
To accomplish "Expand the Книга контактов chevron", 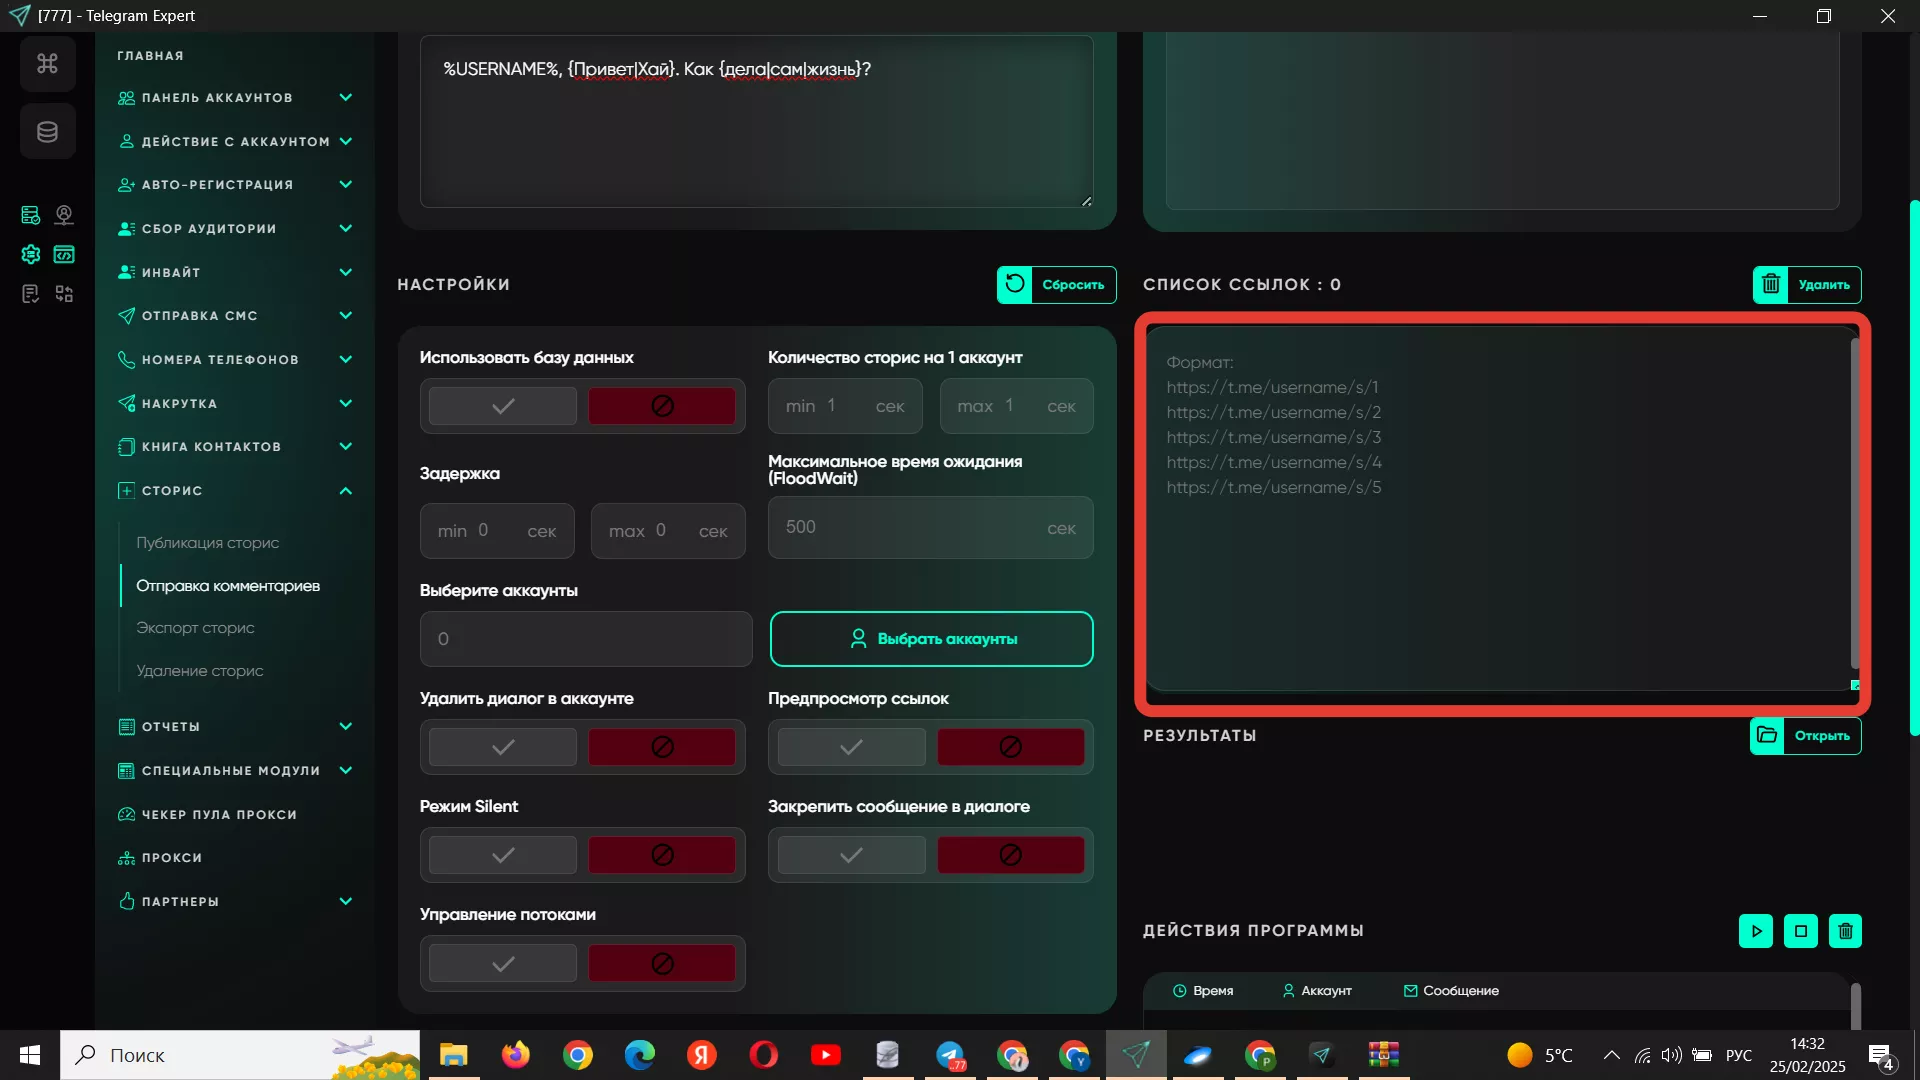I will [346, 446].
